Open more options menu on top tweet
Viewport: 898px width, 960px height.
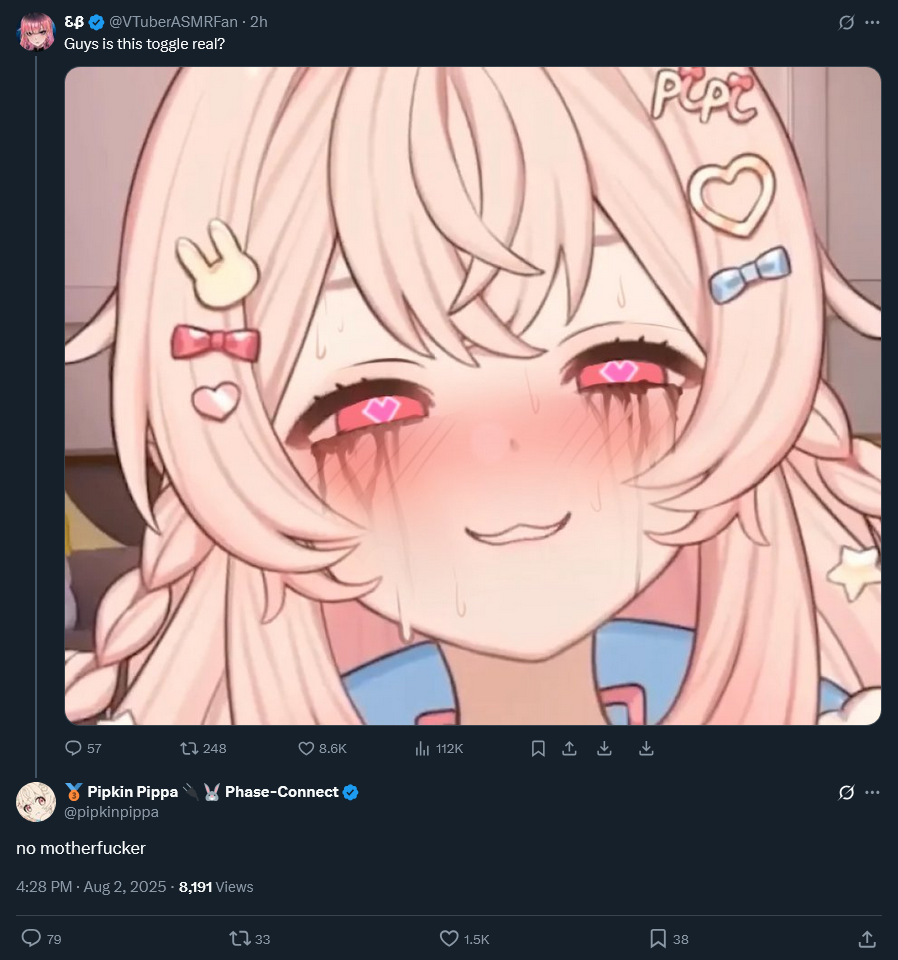point(872,23)
